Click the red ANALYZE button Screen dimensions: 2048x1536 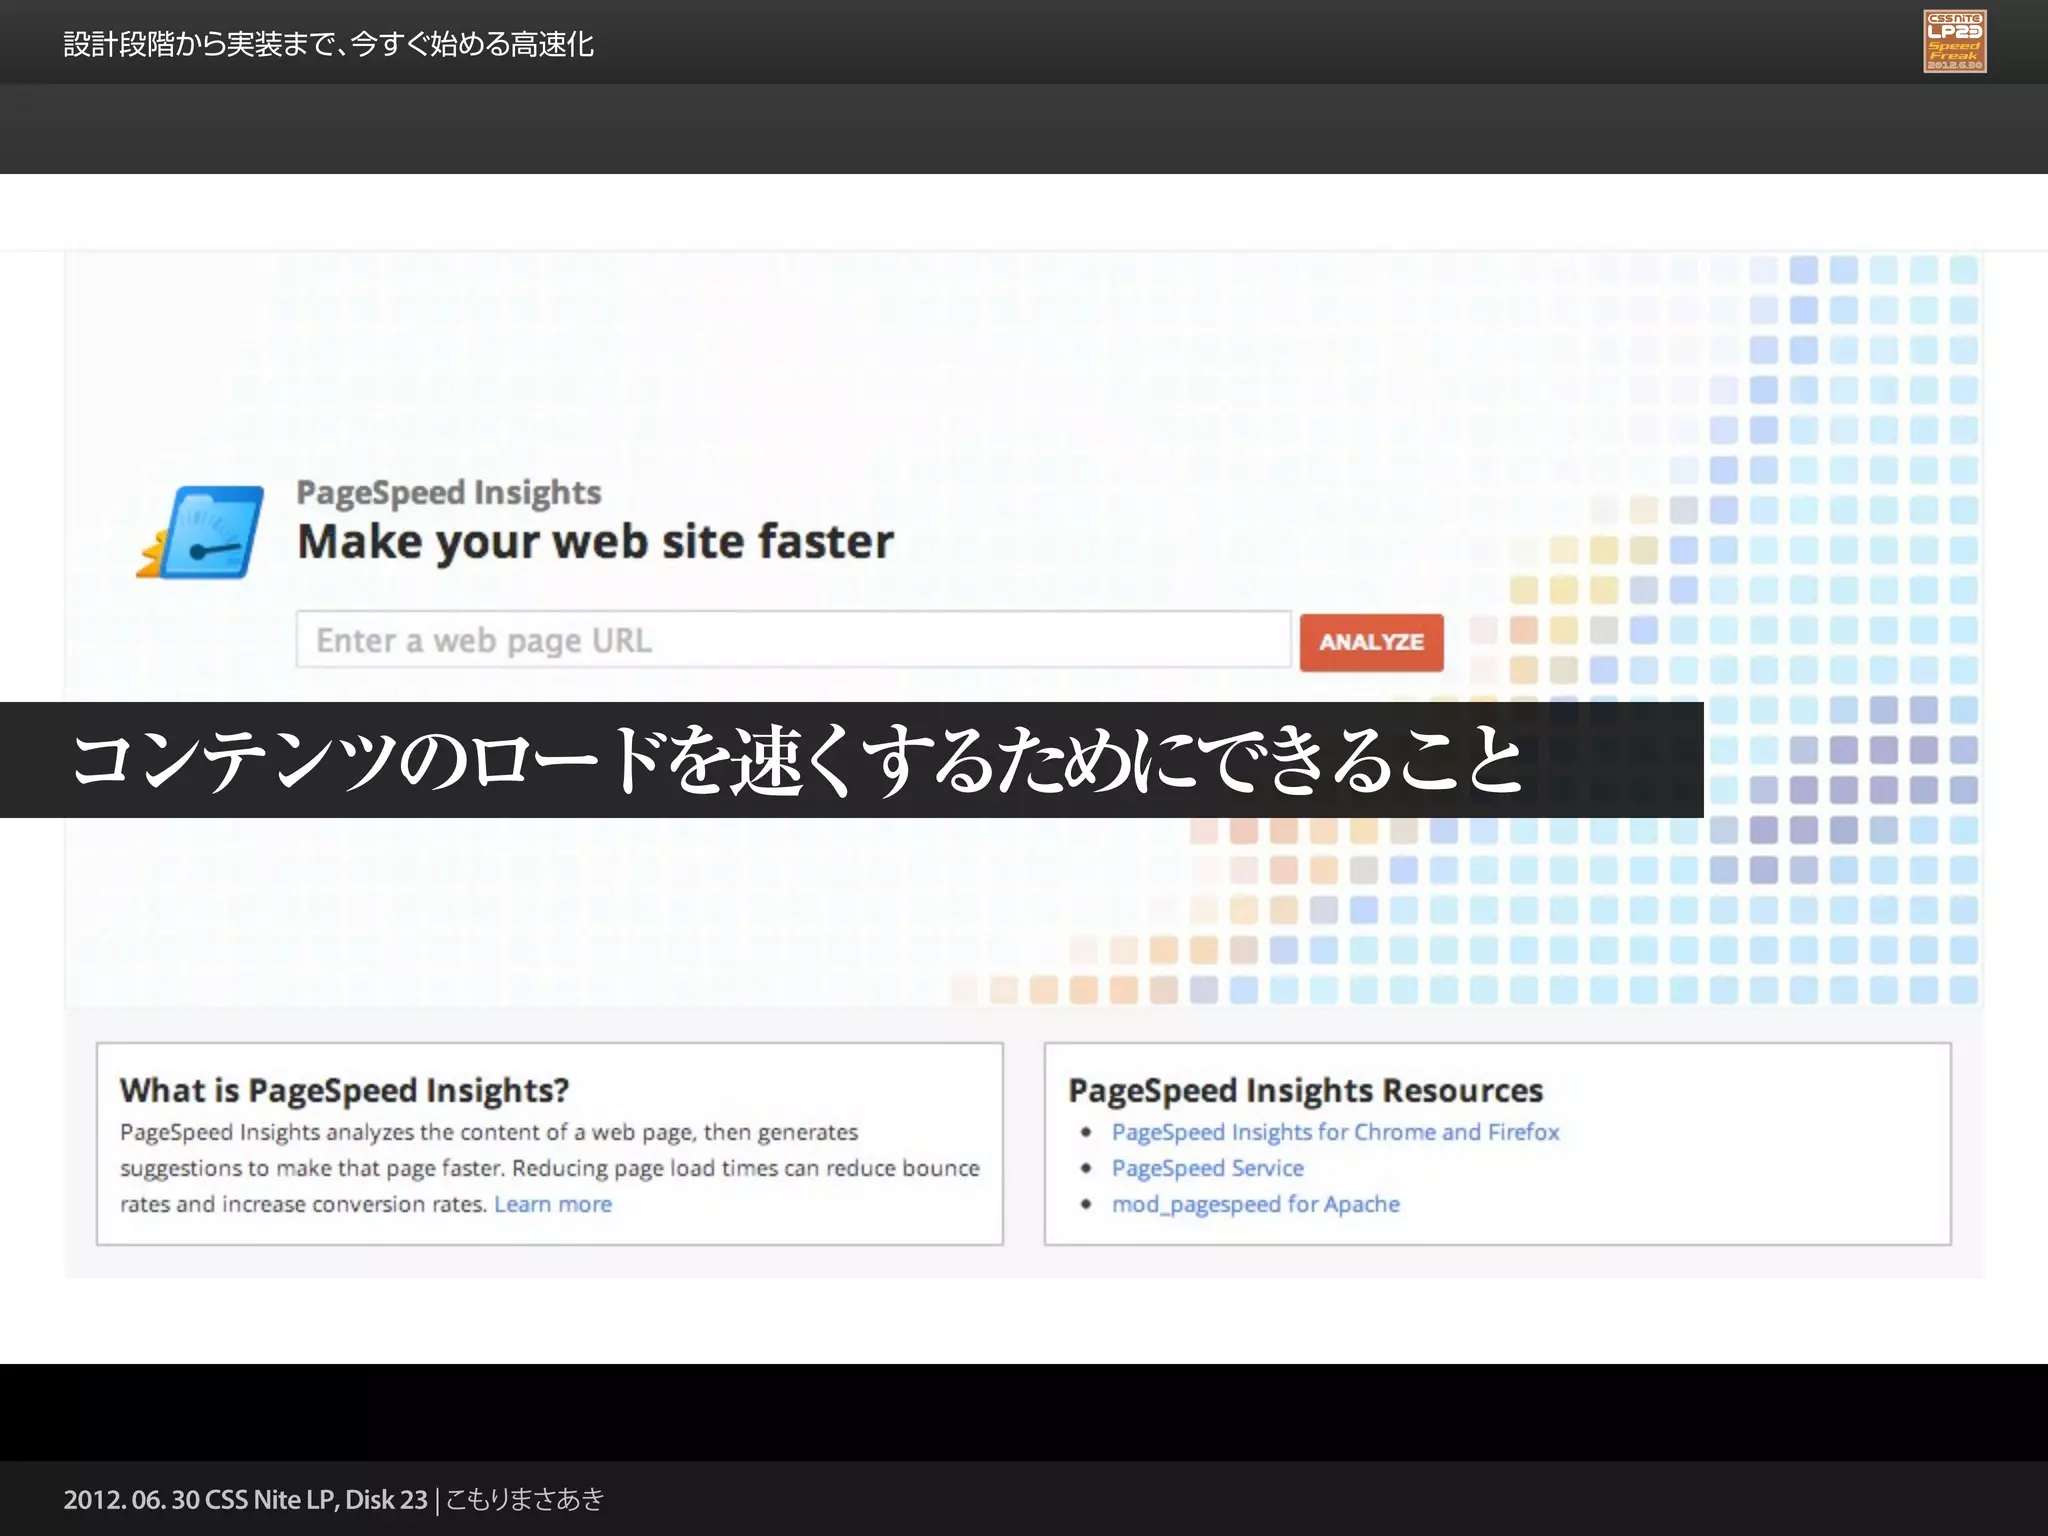tap(1371, 642)
